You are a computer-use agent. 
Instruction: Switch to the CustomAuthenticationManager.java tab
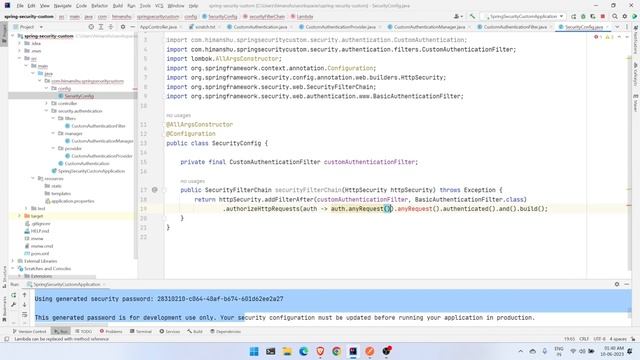429,27
